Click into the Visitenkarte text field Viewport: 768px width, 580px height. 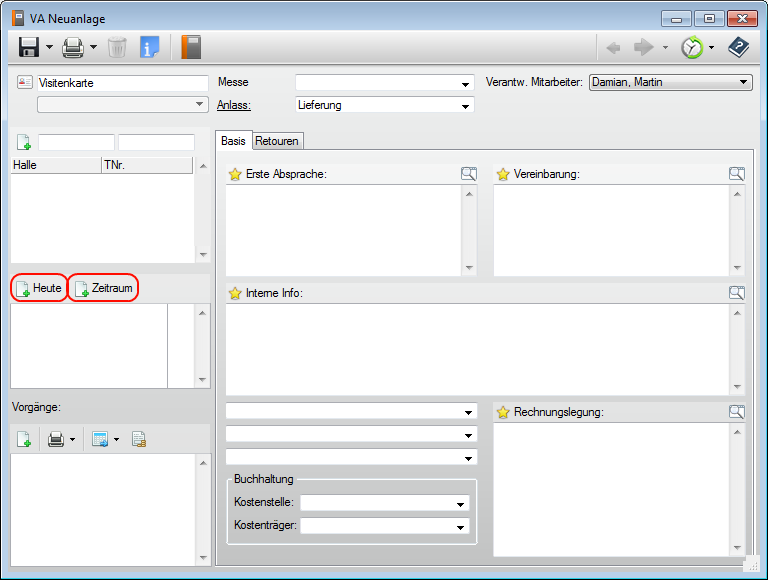tap(120, 83)
